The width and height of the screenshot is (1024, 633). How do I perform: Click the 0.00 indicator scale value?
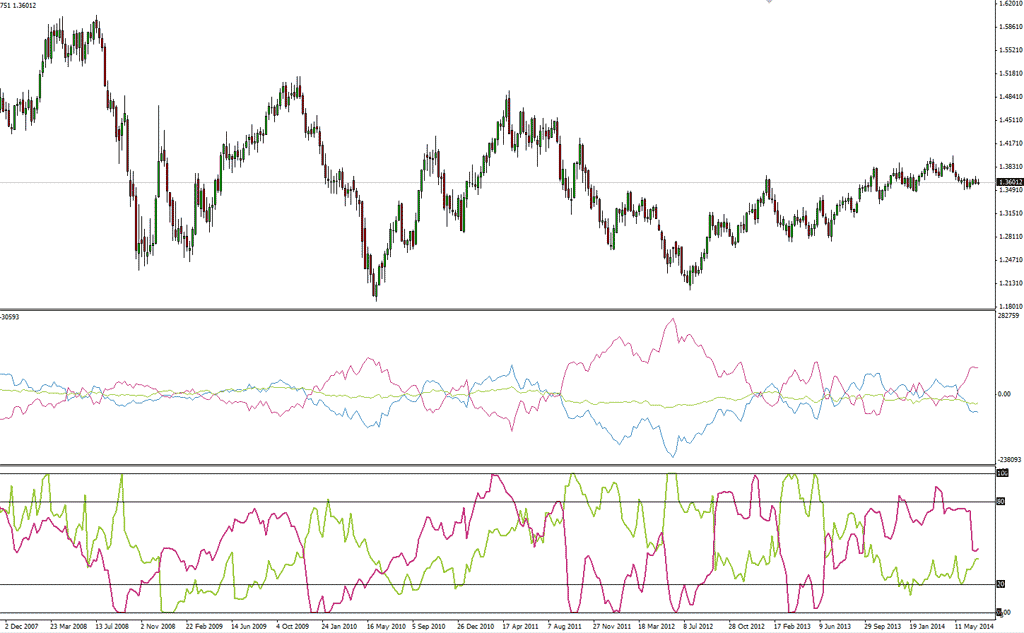pyautogui.click(x=1005, y=394)
